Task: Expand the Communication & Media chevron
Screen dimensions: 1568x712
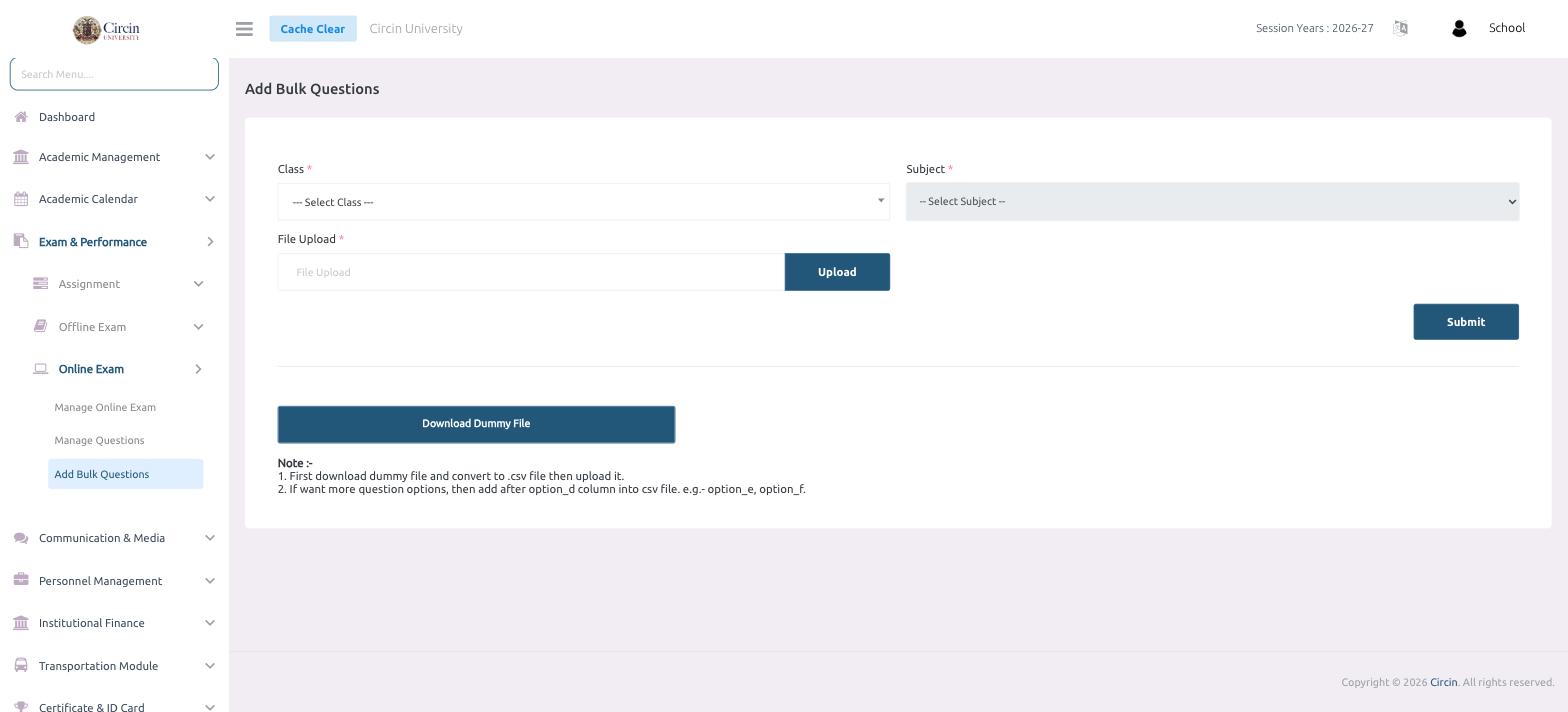Action: [210, 538]
